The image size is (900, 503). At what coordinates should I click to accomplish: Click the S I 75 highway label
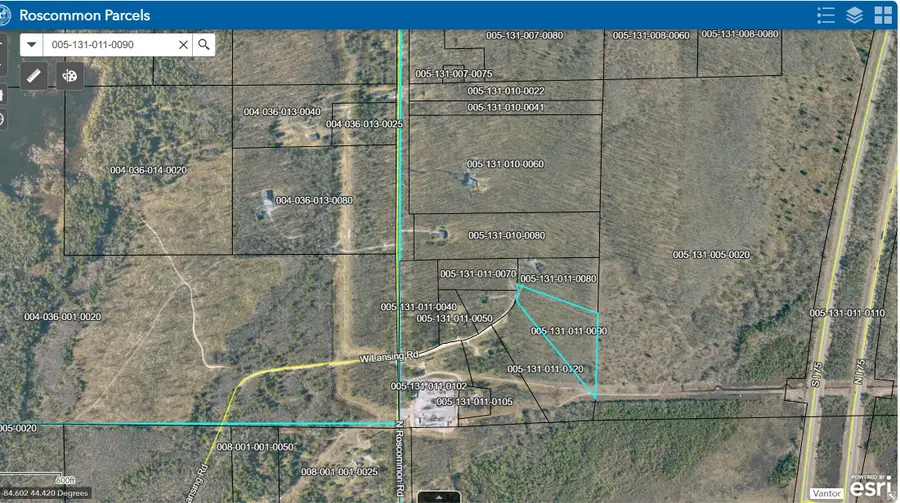coord(817,375)
